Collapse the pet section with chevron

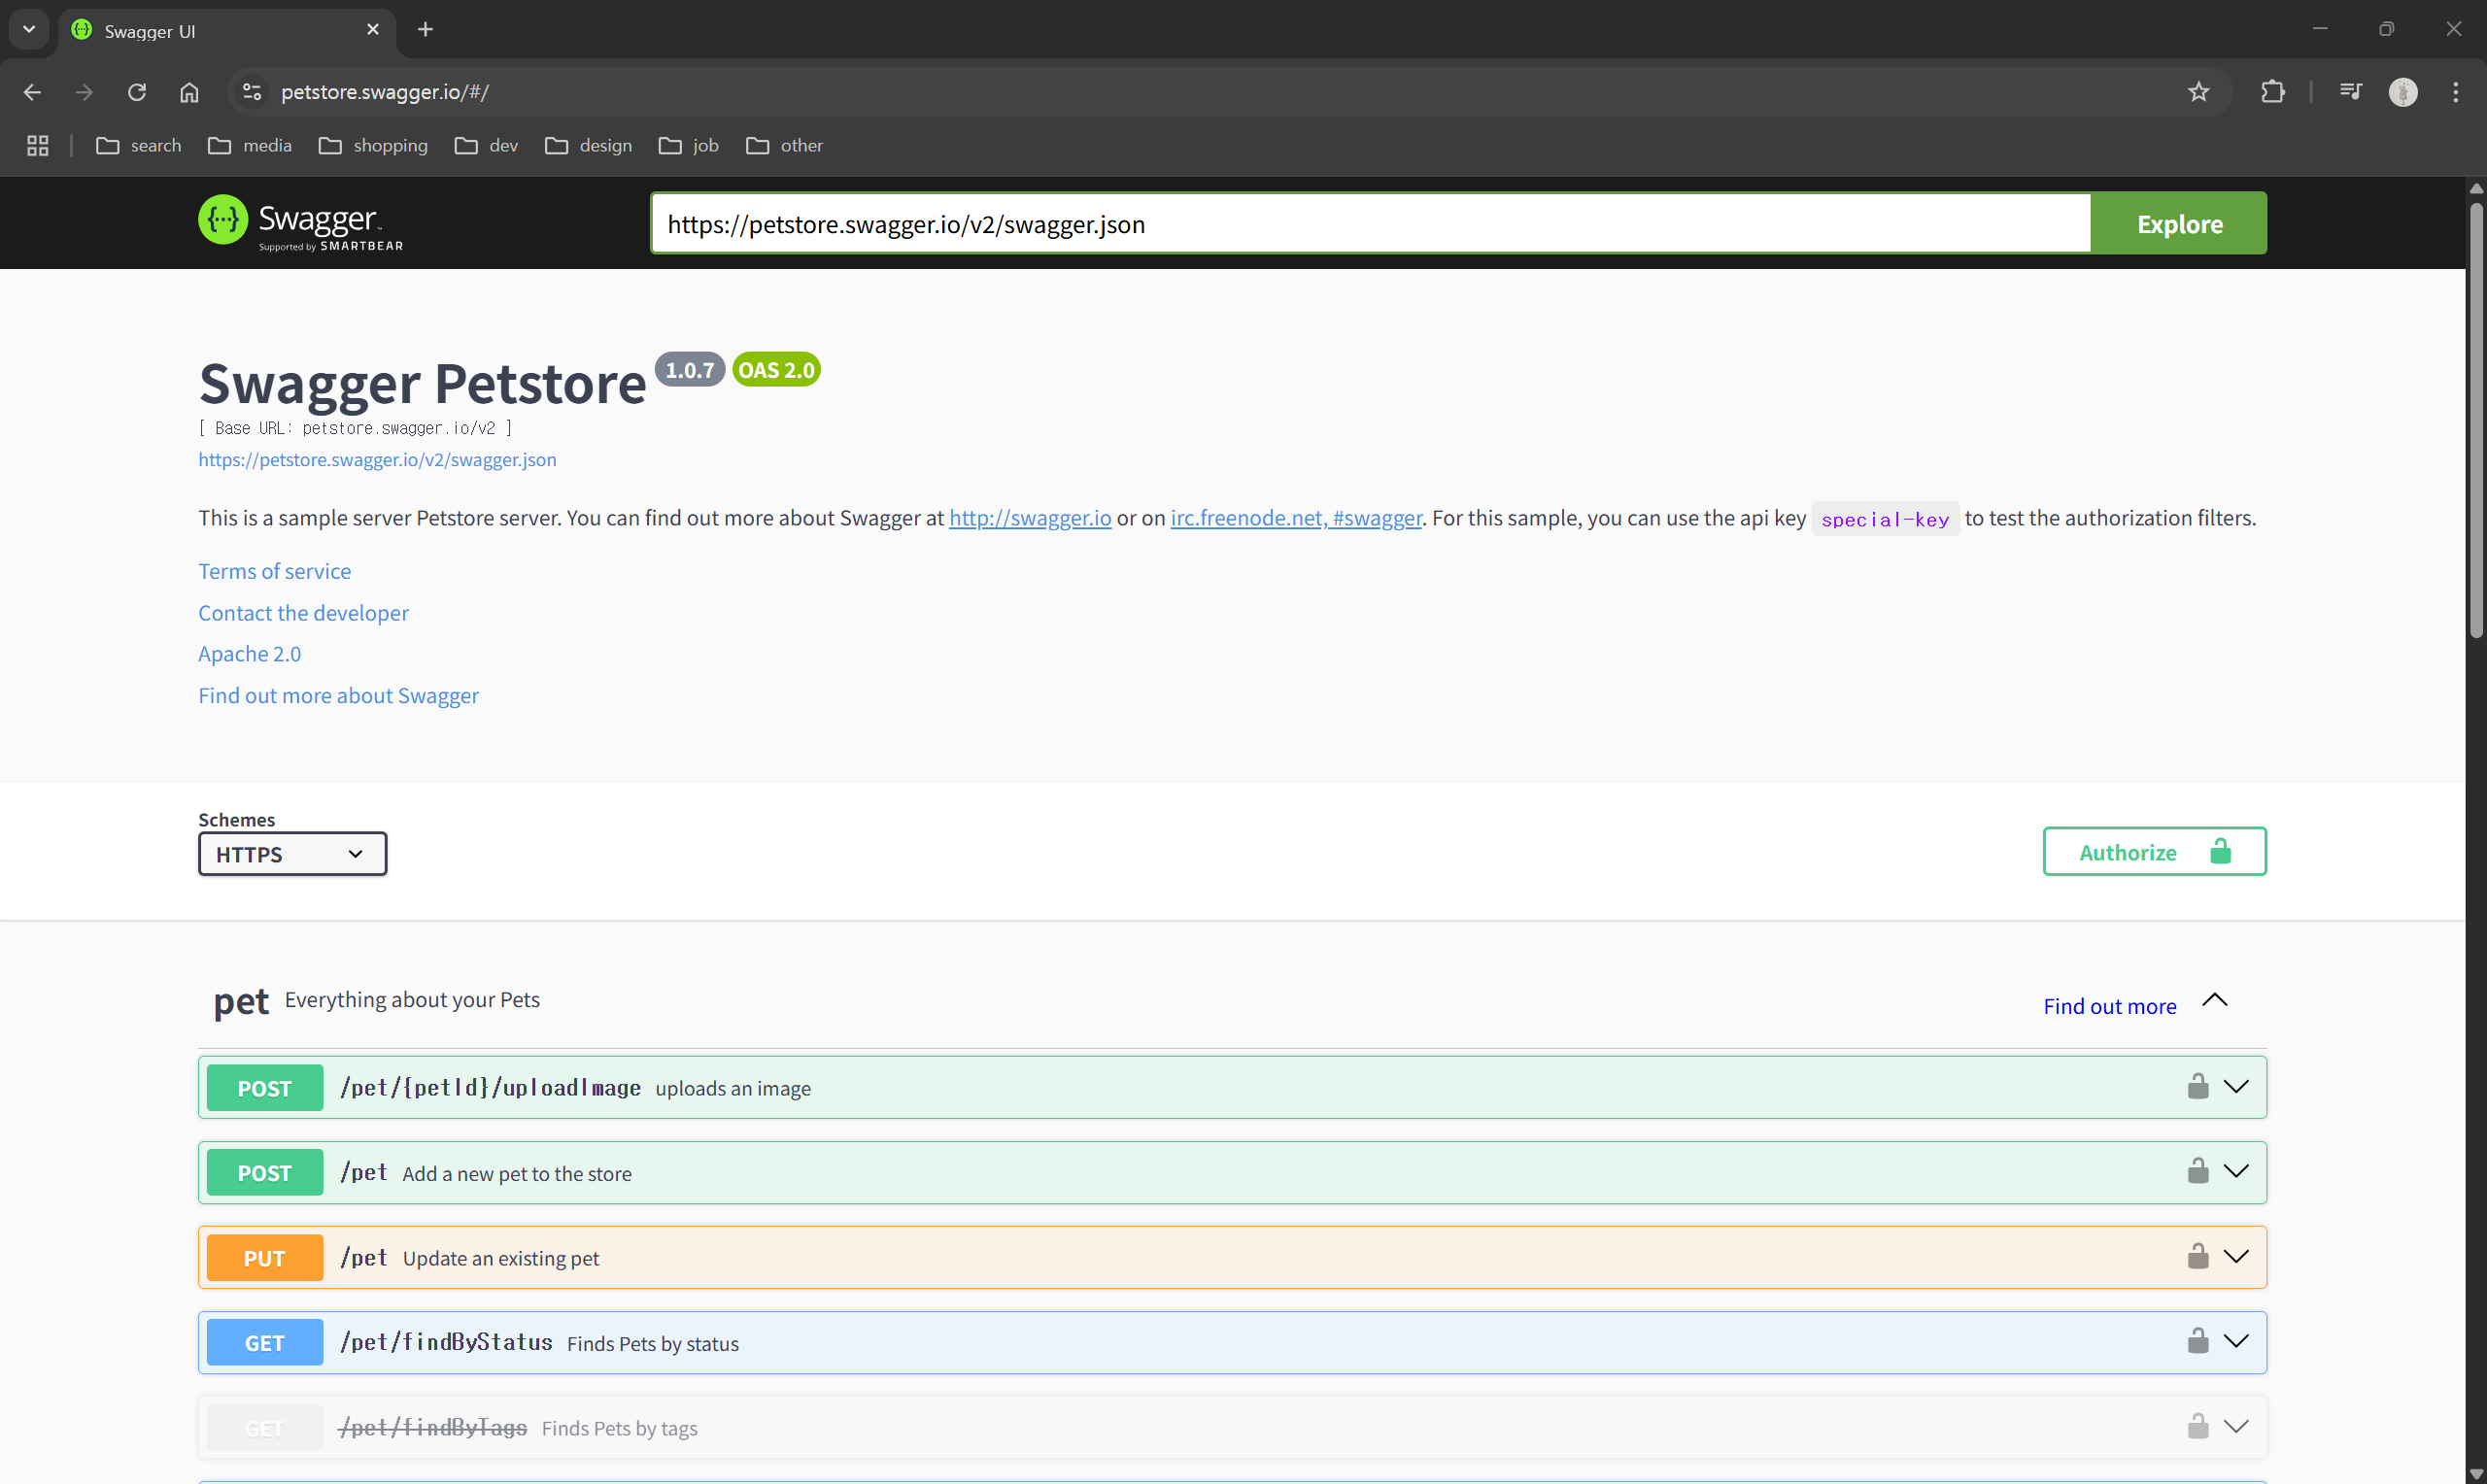point(2215,1001)
